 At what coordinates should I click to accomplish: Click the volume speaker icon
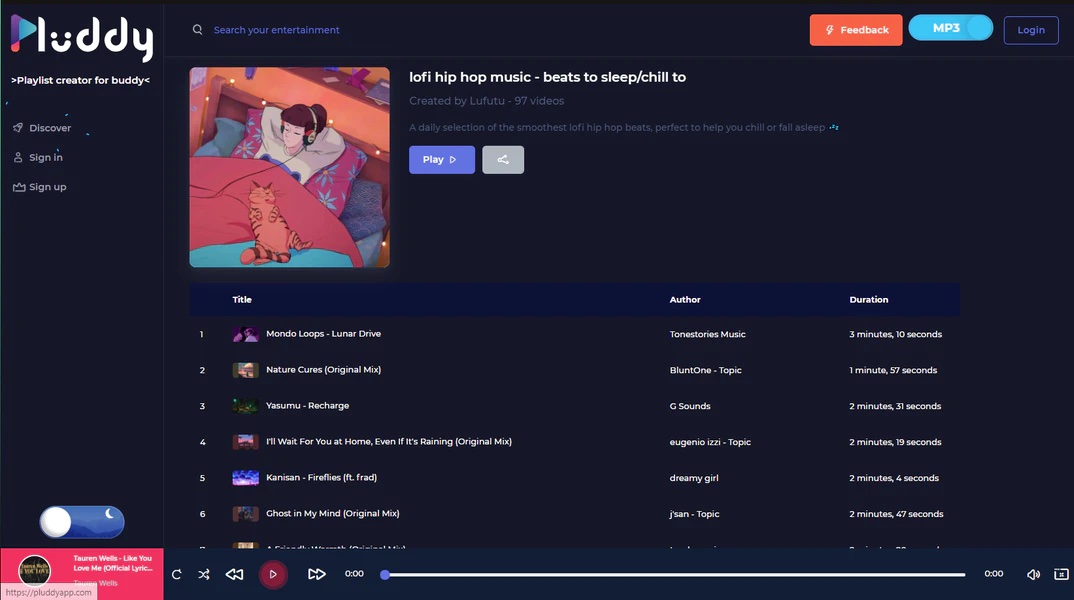[x=1033, y=574]
